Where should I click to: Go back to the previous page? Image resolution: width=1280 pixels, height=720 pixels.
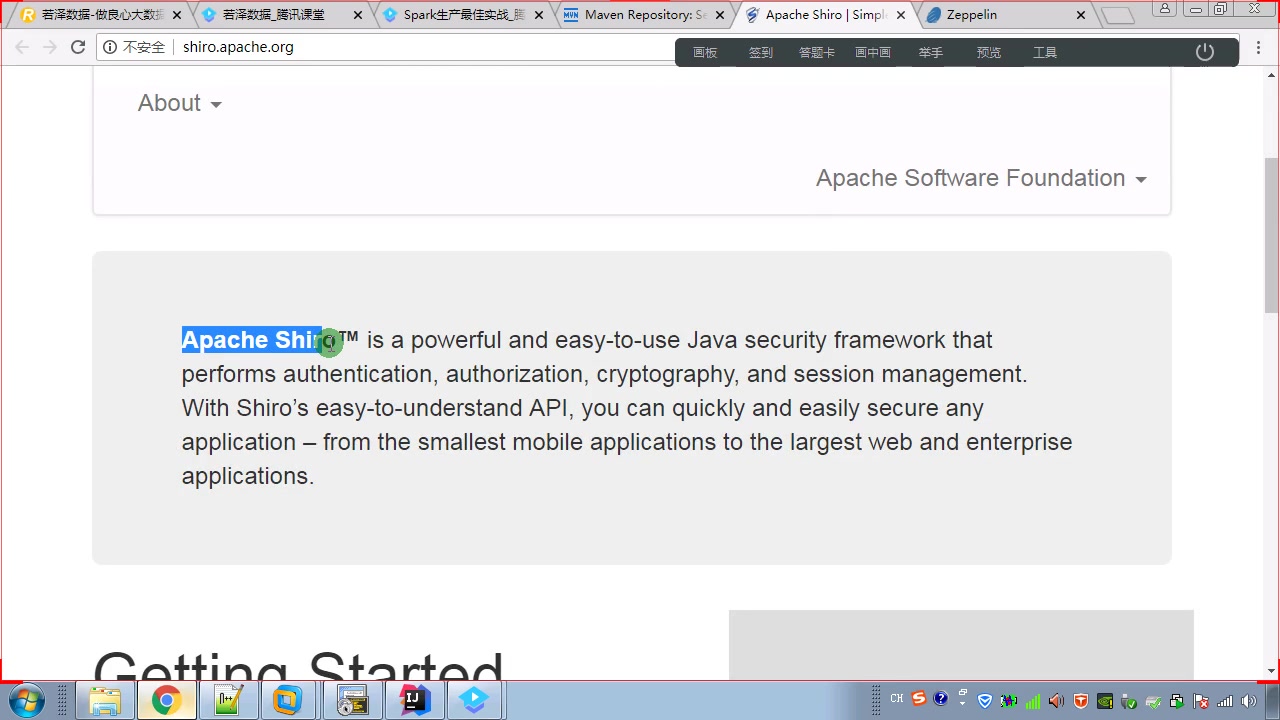[22, 47]
